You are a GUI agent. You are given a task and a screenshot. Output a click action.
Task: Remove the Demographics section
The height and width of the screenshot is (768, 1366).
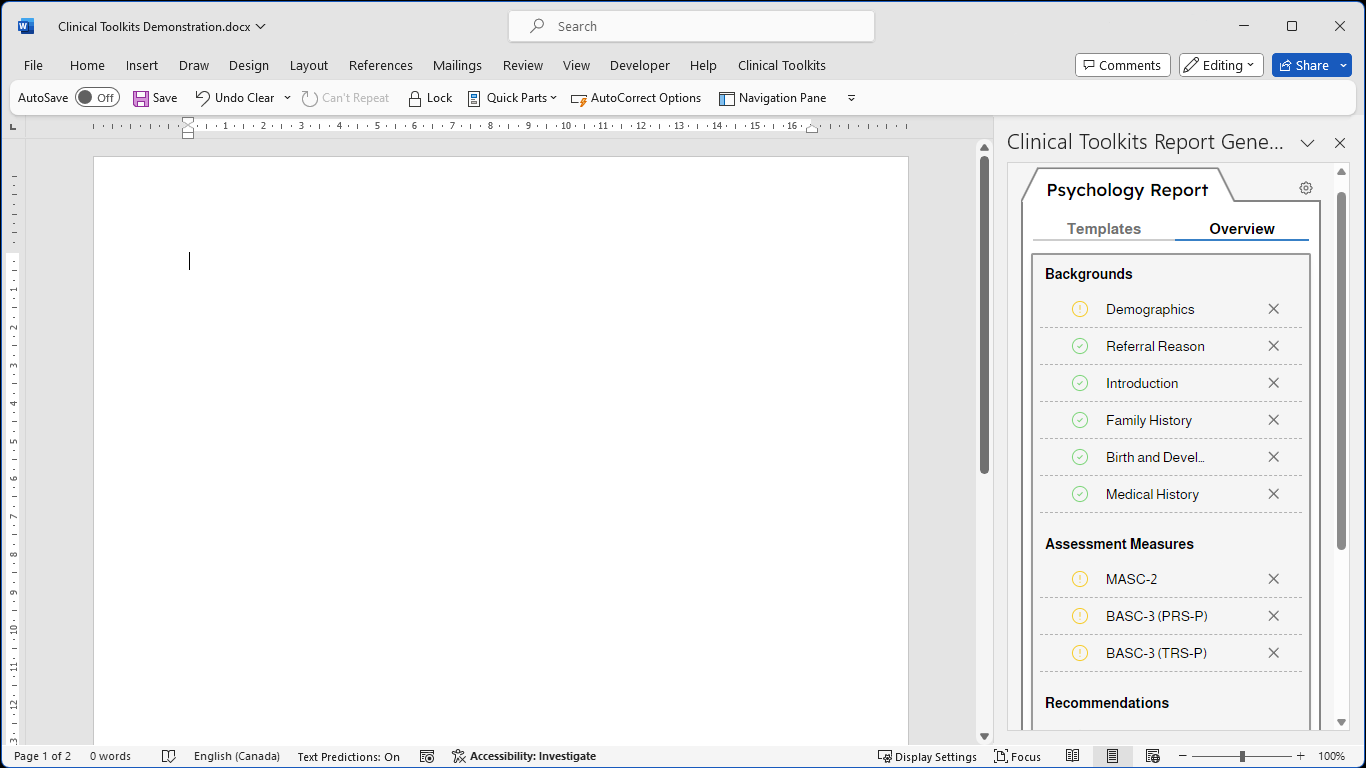click(1274, 309)
